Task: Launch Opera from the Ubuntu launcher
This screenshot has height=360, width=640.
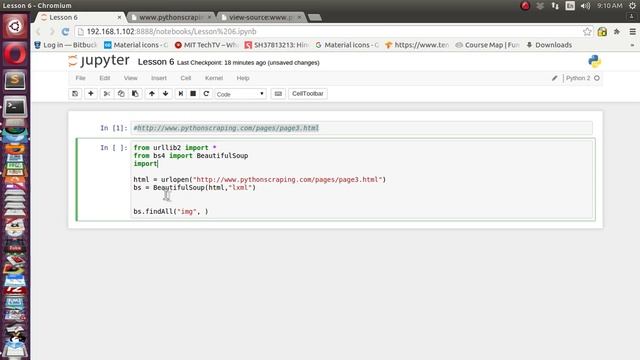Action: pyautogui.click(x=15, y=53)
